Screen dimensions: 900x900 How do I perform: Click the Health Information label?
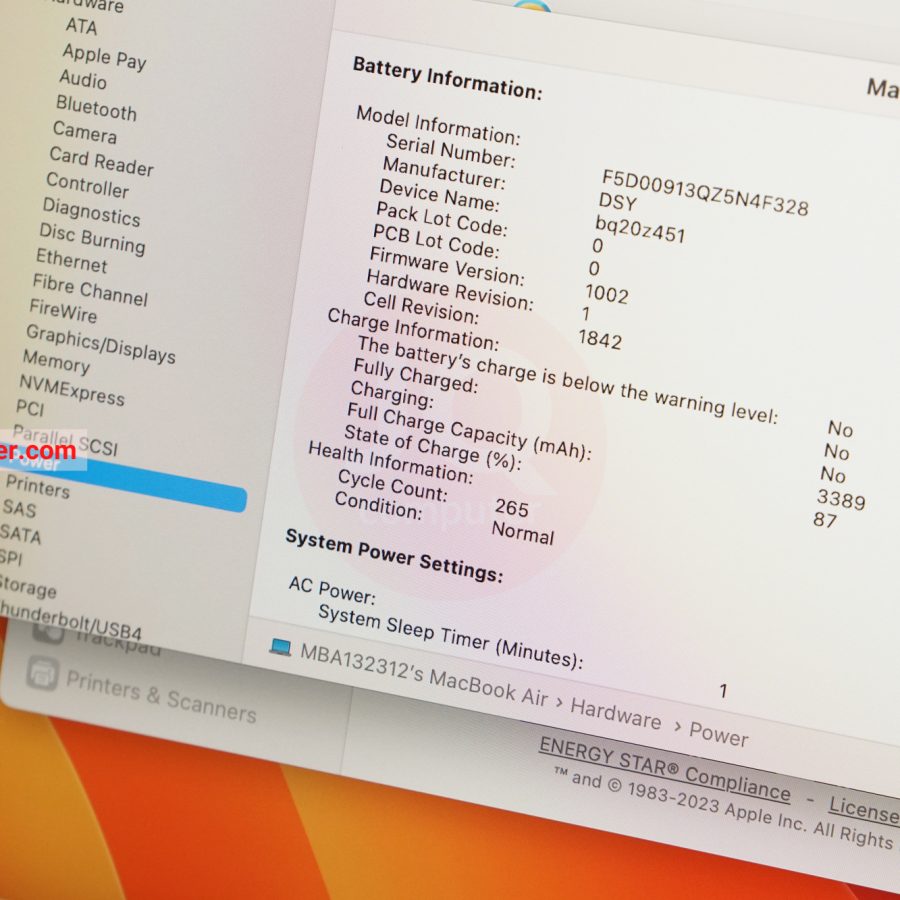click(x=391, y=462)
